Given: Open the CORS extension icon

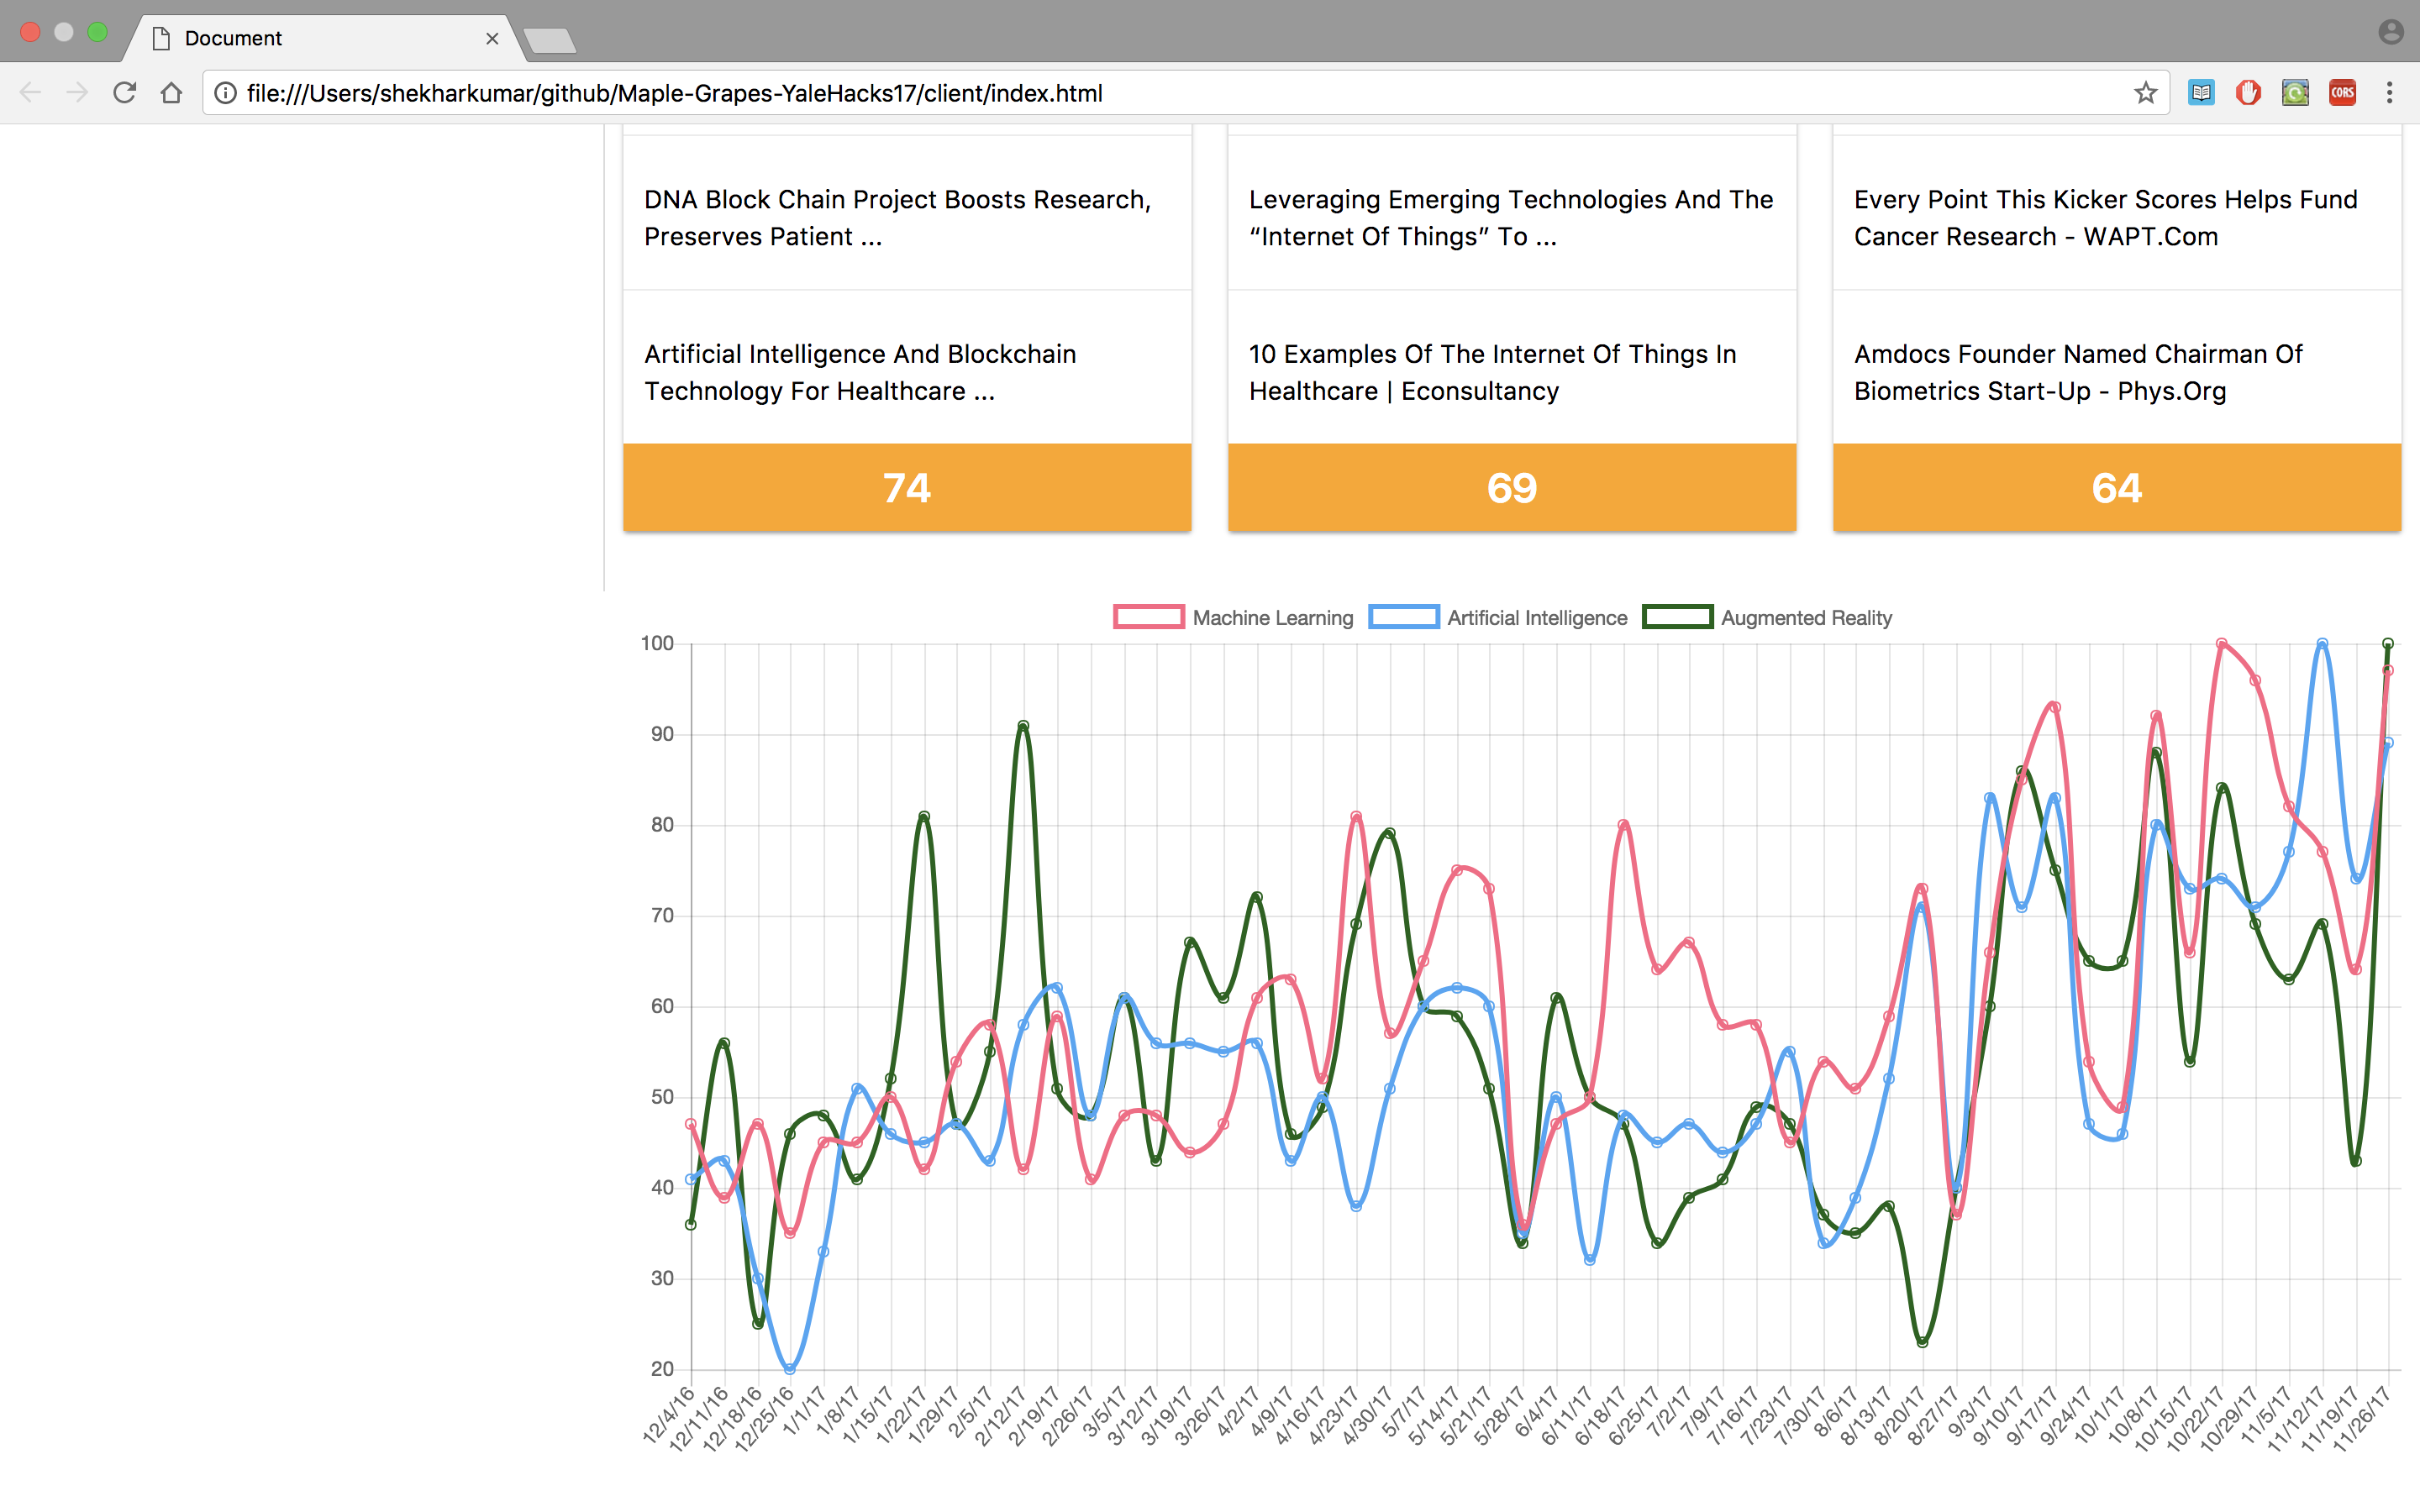Looking at the screenshot, I should coord(2342,93).
